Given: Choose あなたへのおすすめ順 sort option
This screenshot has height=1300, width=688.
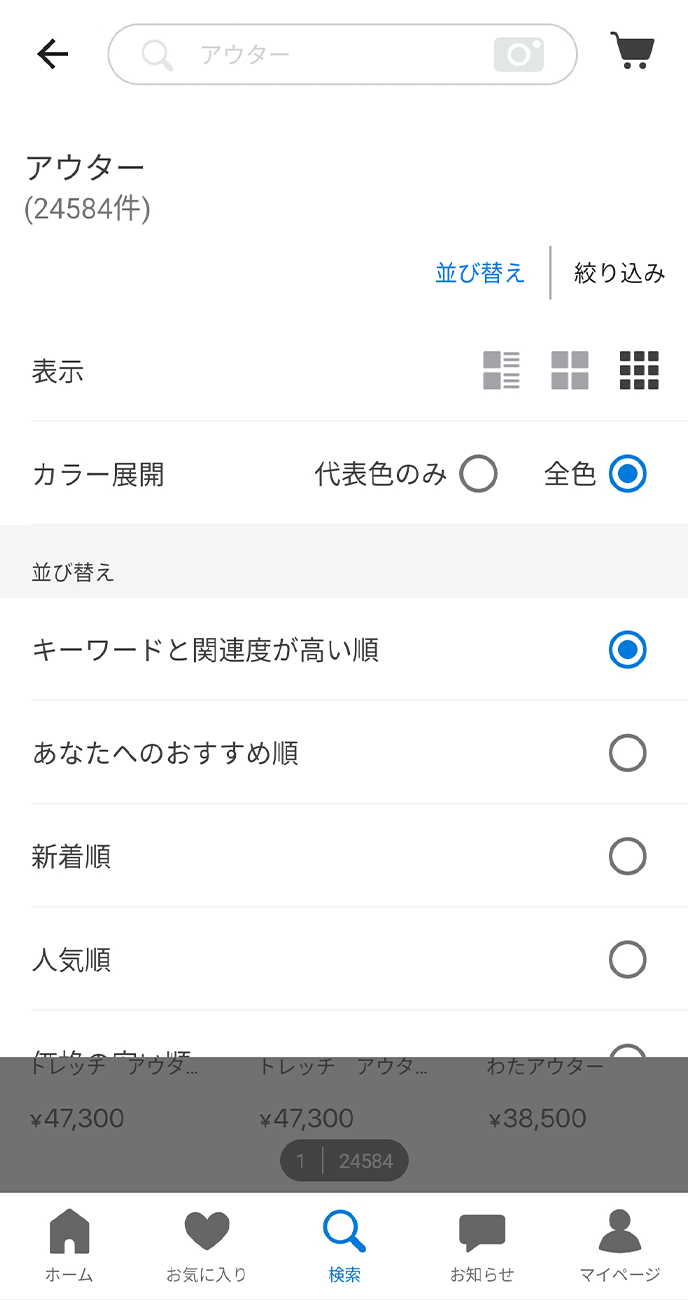Looking at the screenshot, I should 627,753.
